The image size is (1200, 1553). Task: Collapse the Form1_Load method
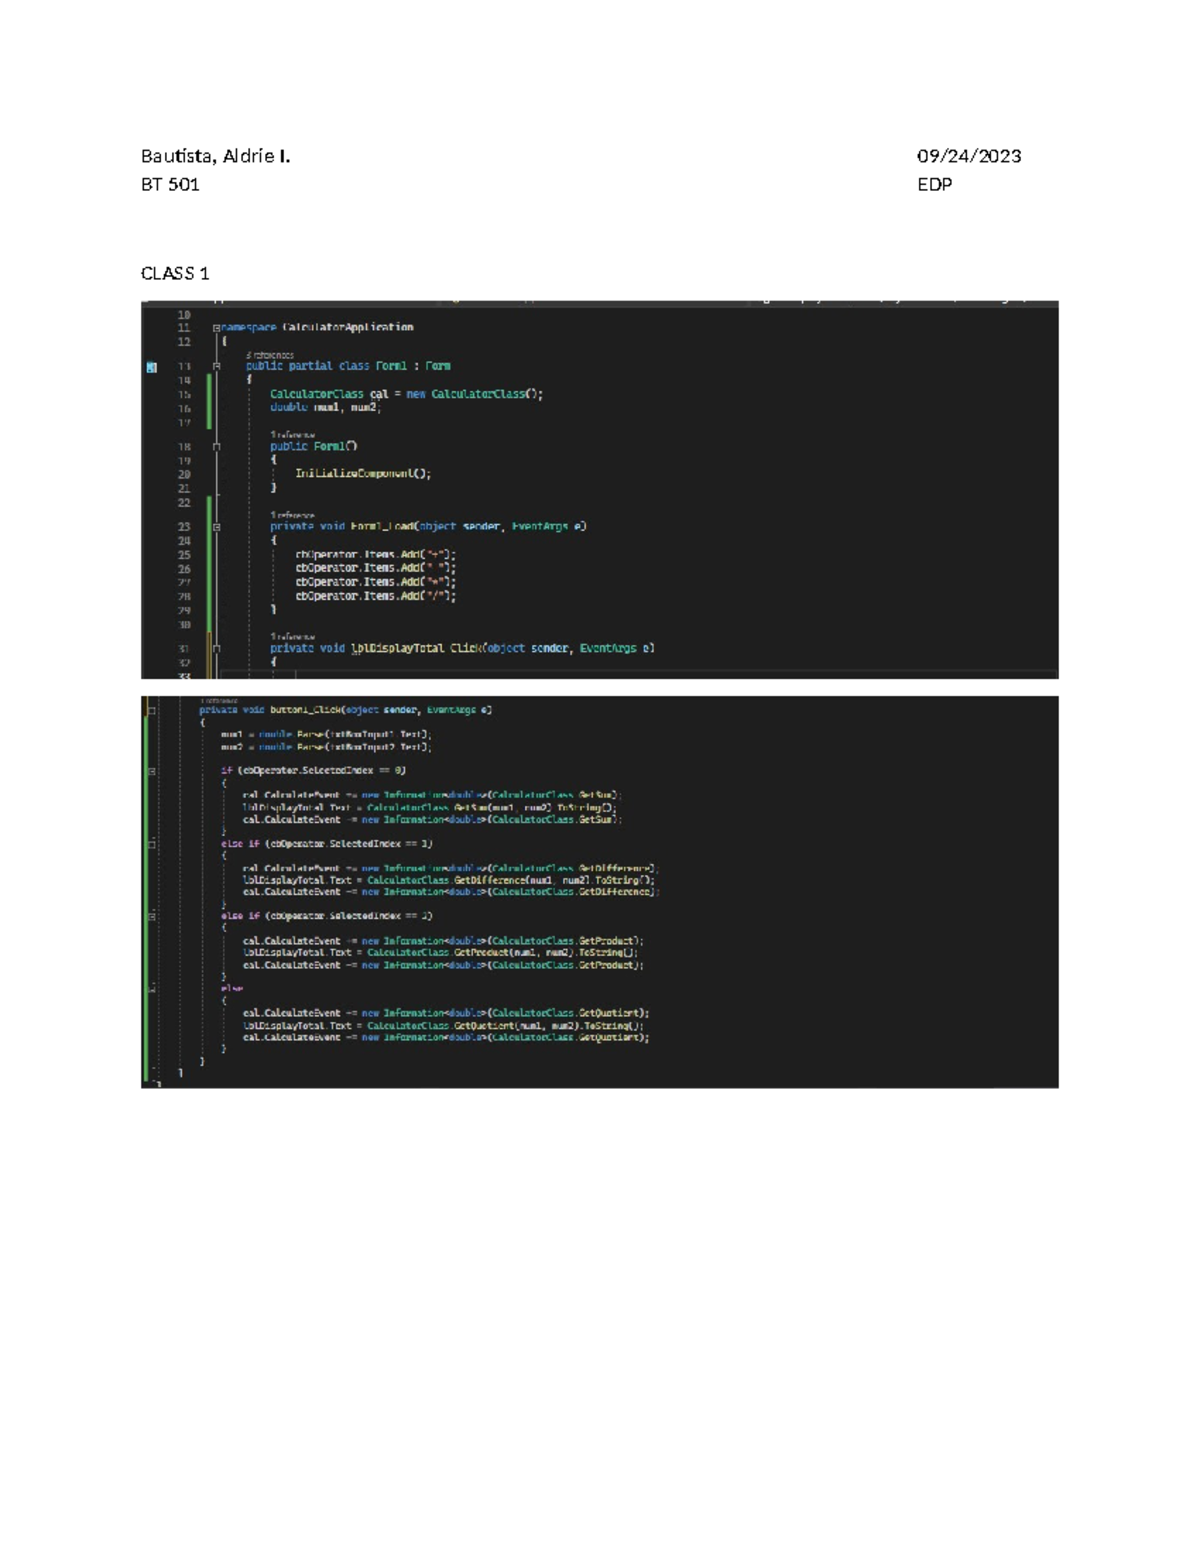pos(216,527)
